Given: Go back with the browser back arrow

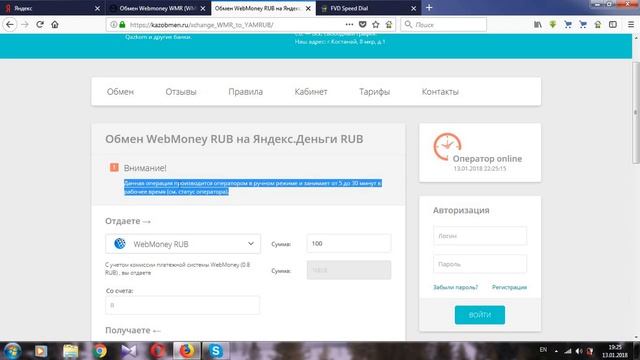Looking at the screenshot, I should [x=9, y=24].
